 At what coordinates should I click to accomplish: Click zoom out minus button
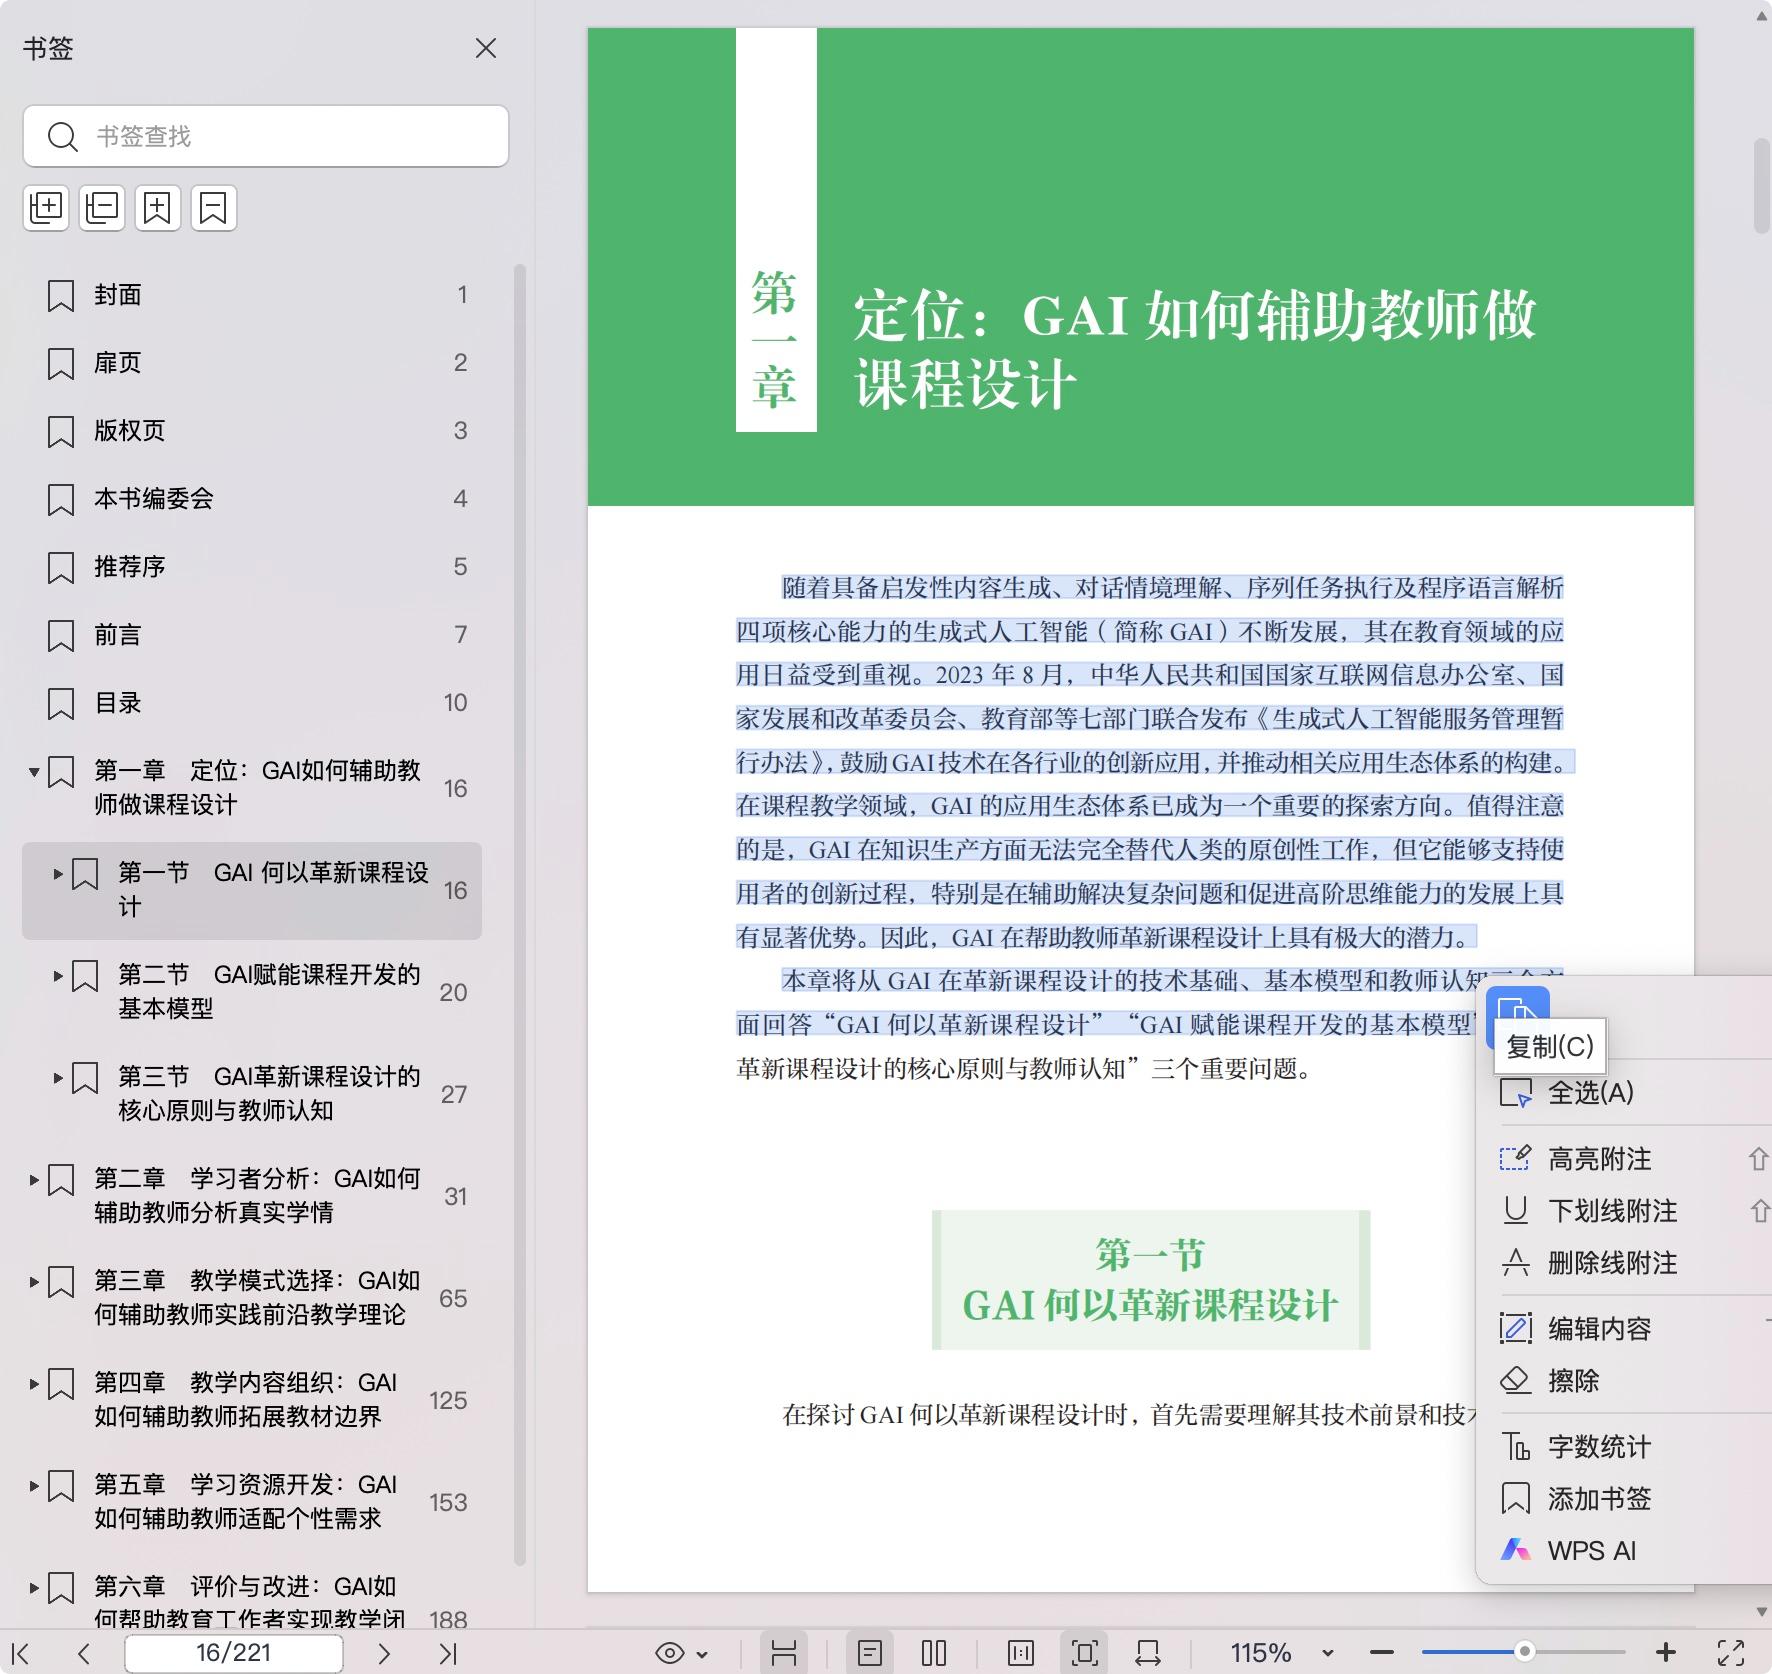click(x=1381, y=1652)
